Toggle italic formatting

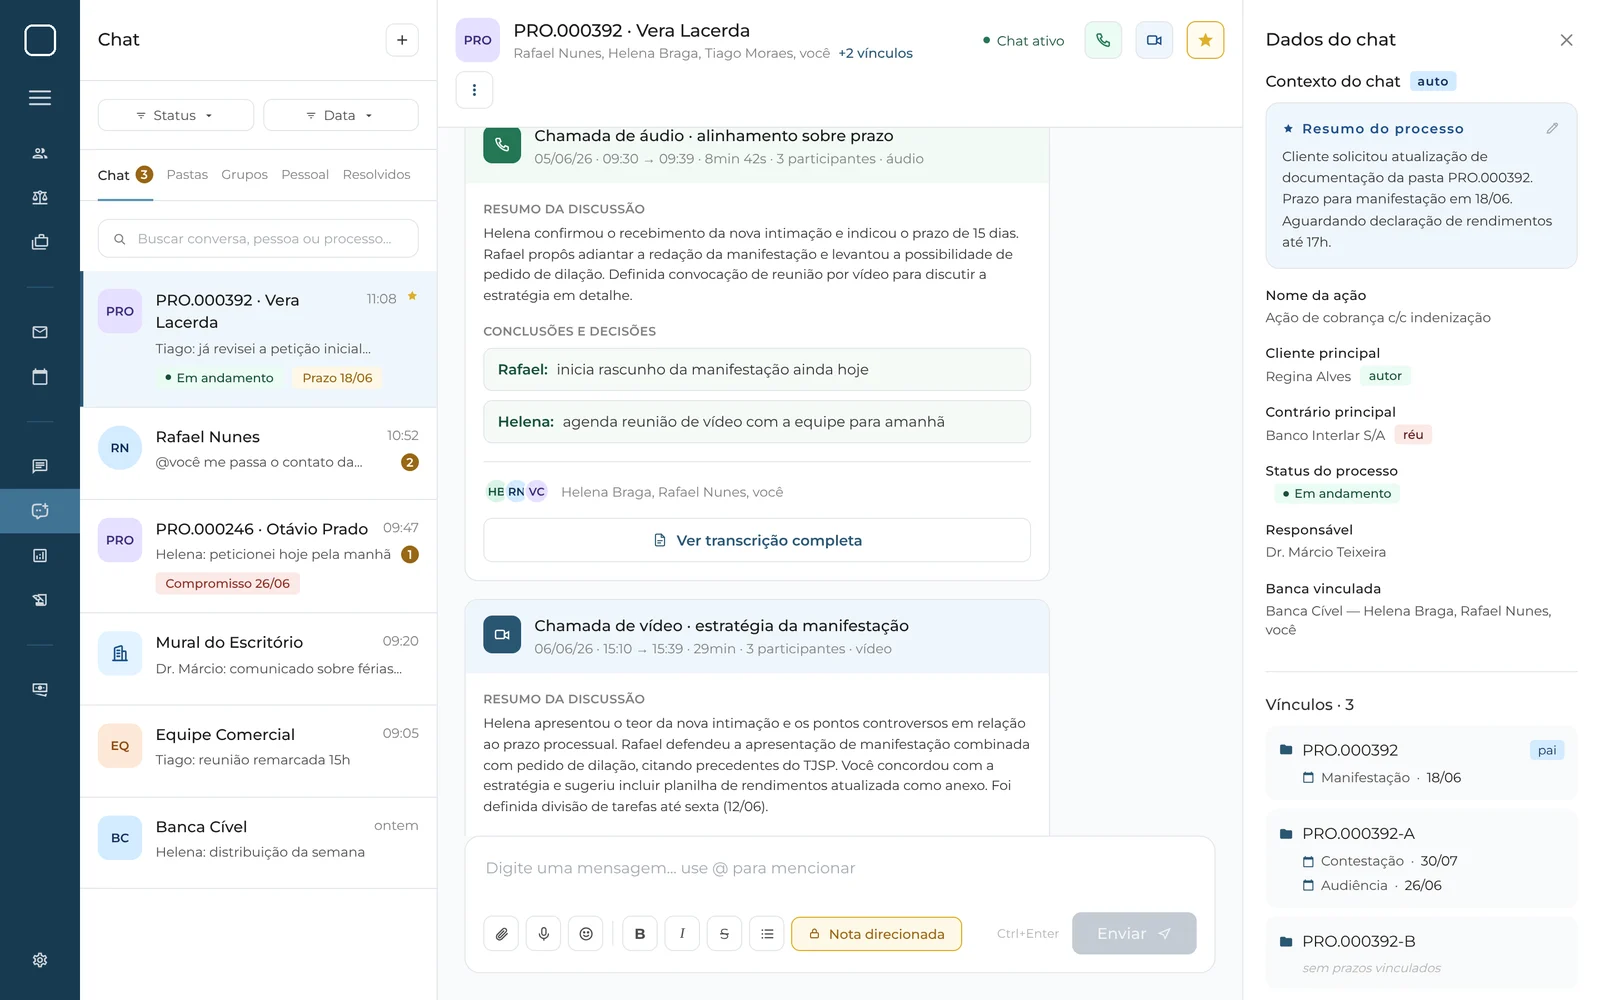click(x=682, y=934)
